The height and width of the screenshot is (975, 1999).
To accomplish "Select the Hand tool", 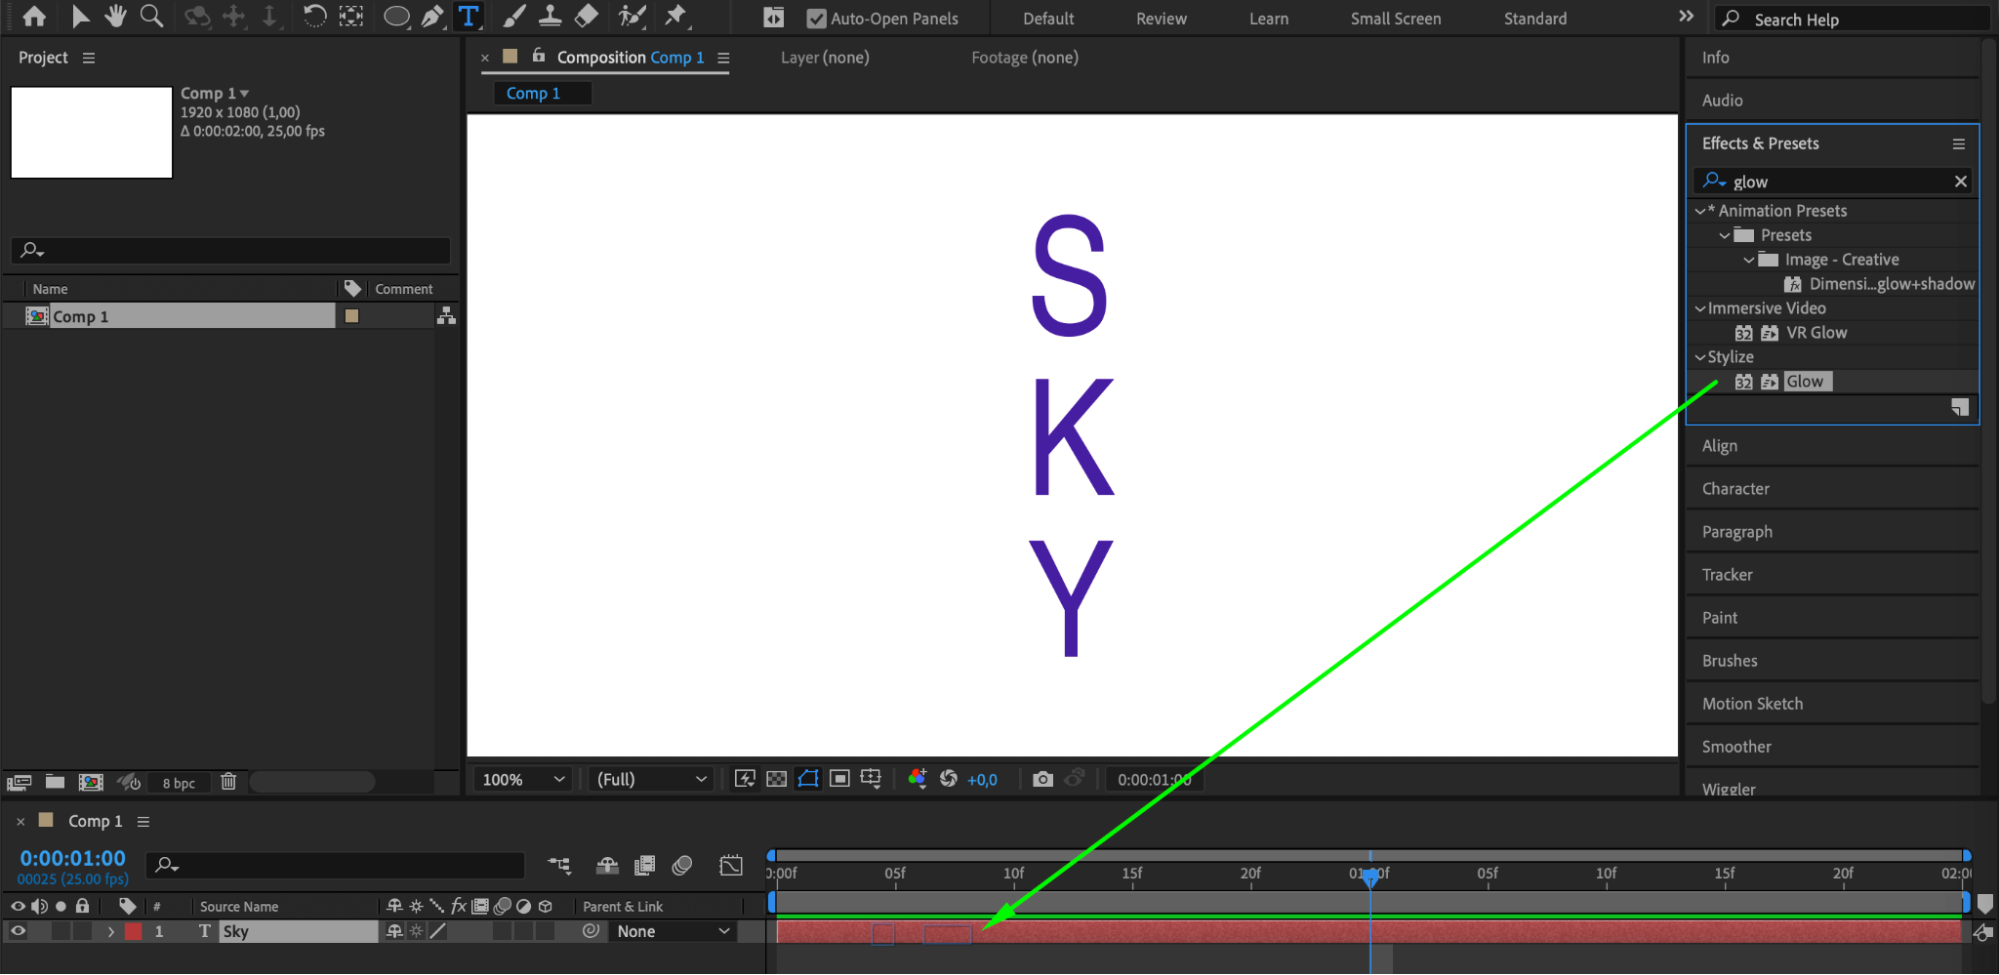I will (x=116, y=16).
